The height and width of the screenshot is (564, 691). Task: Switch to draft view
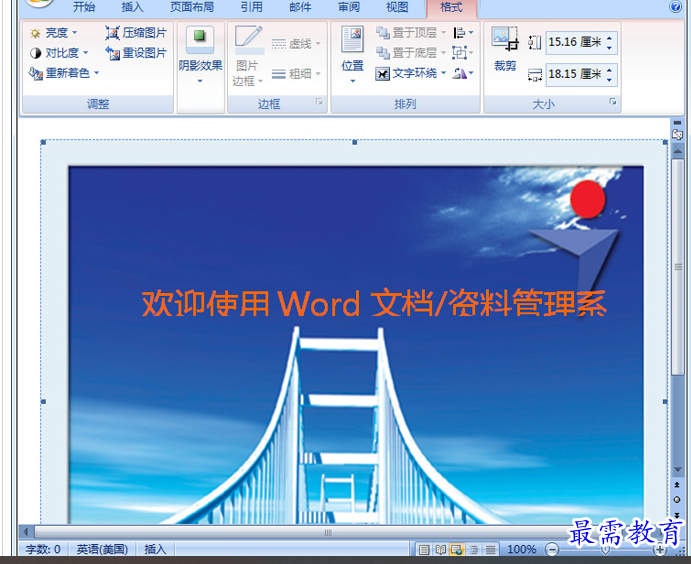point(490,549)
